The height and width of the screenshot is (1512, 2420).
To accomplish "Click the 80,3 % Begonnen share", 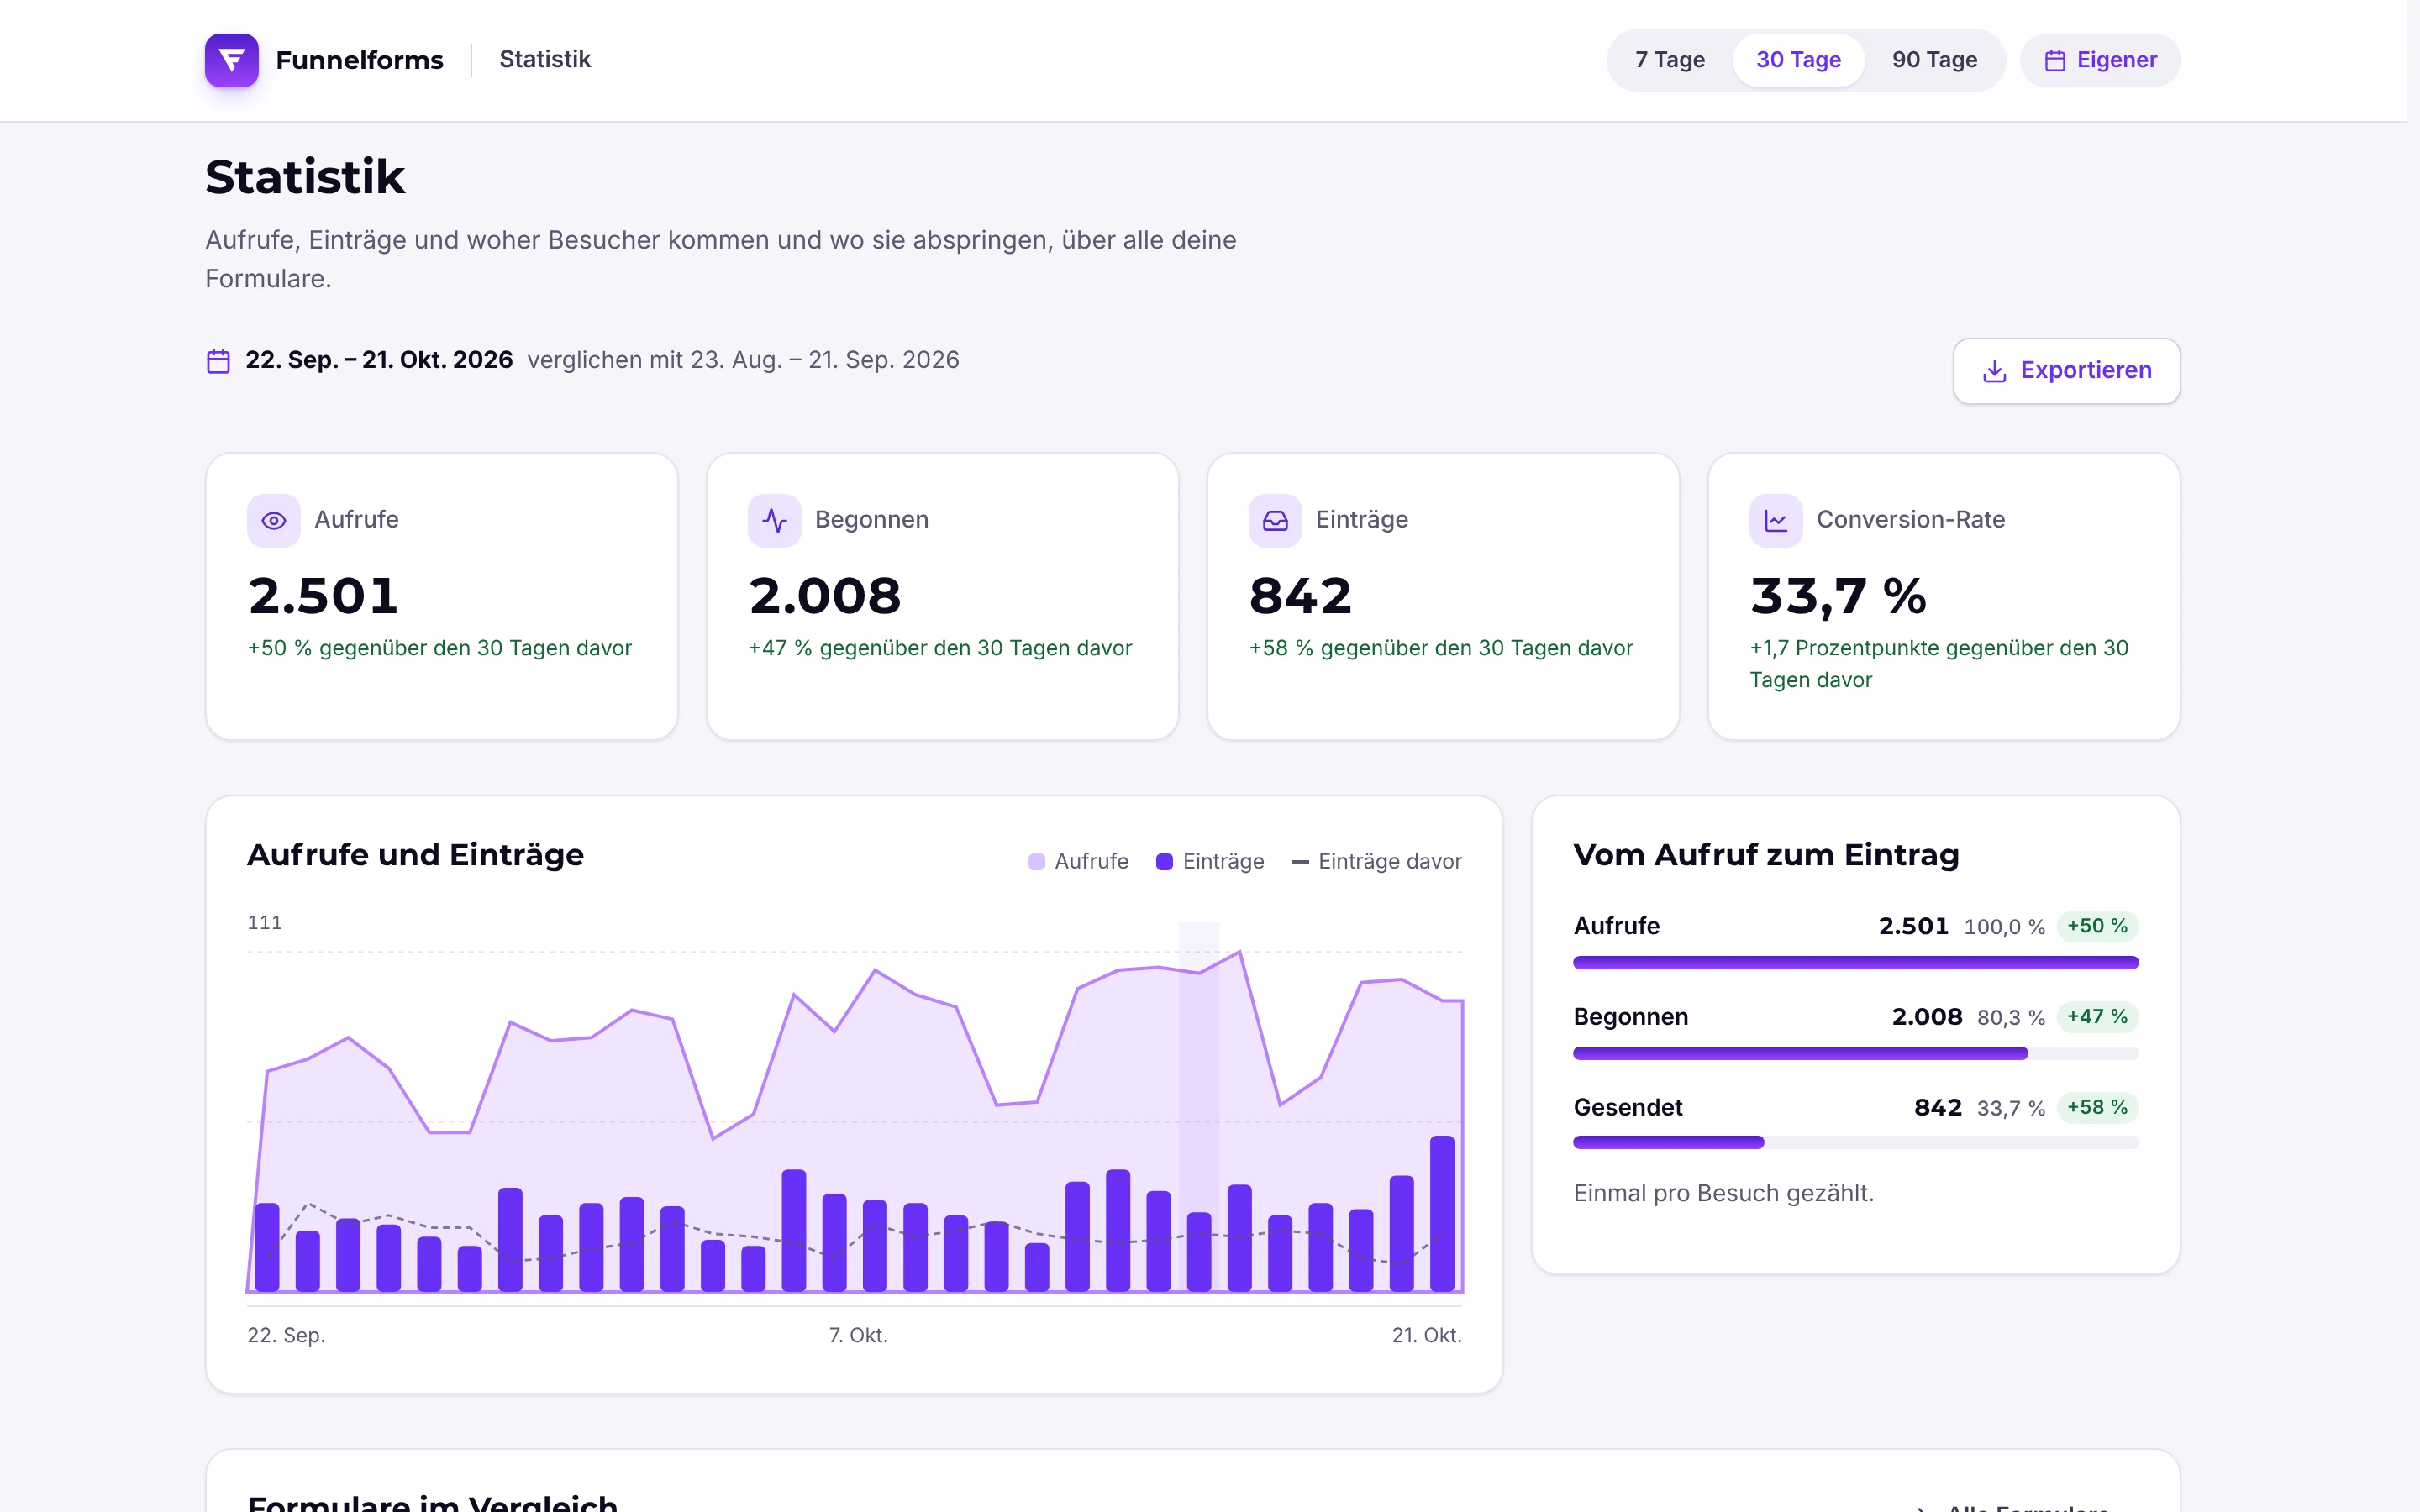I will (2010, 1017).
